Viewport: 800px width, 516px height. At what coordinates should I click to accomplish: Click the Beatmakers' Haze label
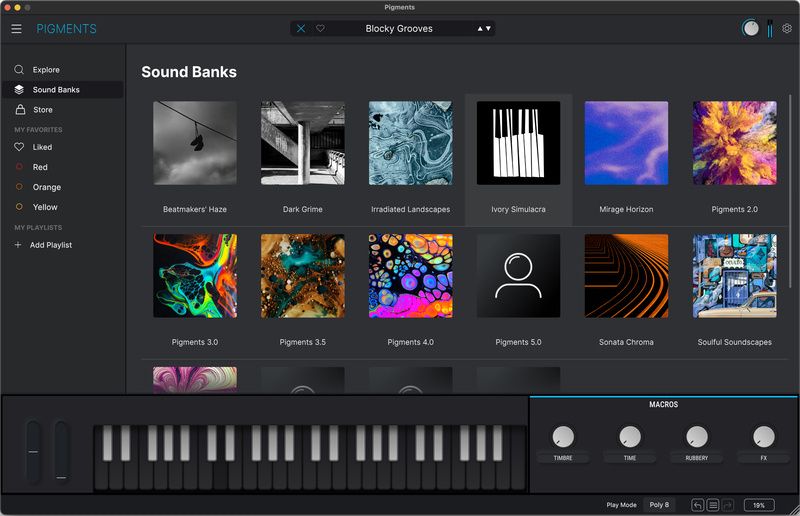click(195, 209)
